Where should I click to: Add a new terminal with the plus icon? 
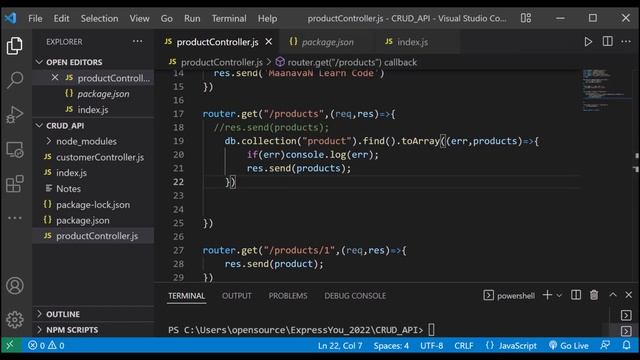547,295
